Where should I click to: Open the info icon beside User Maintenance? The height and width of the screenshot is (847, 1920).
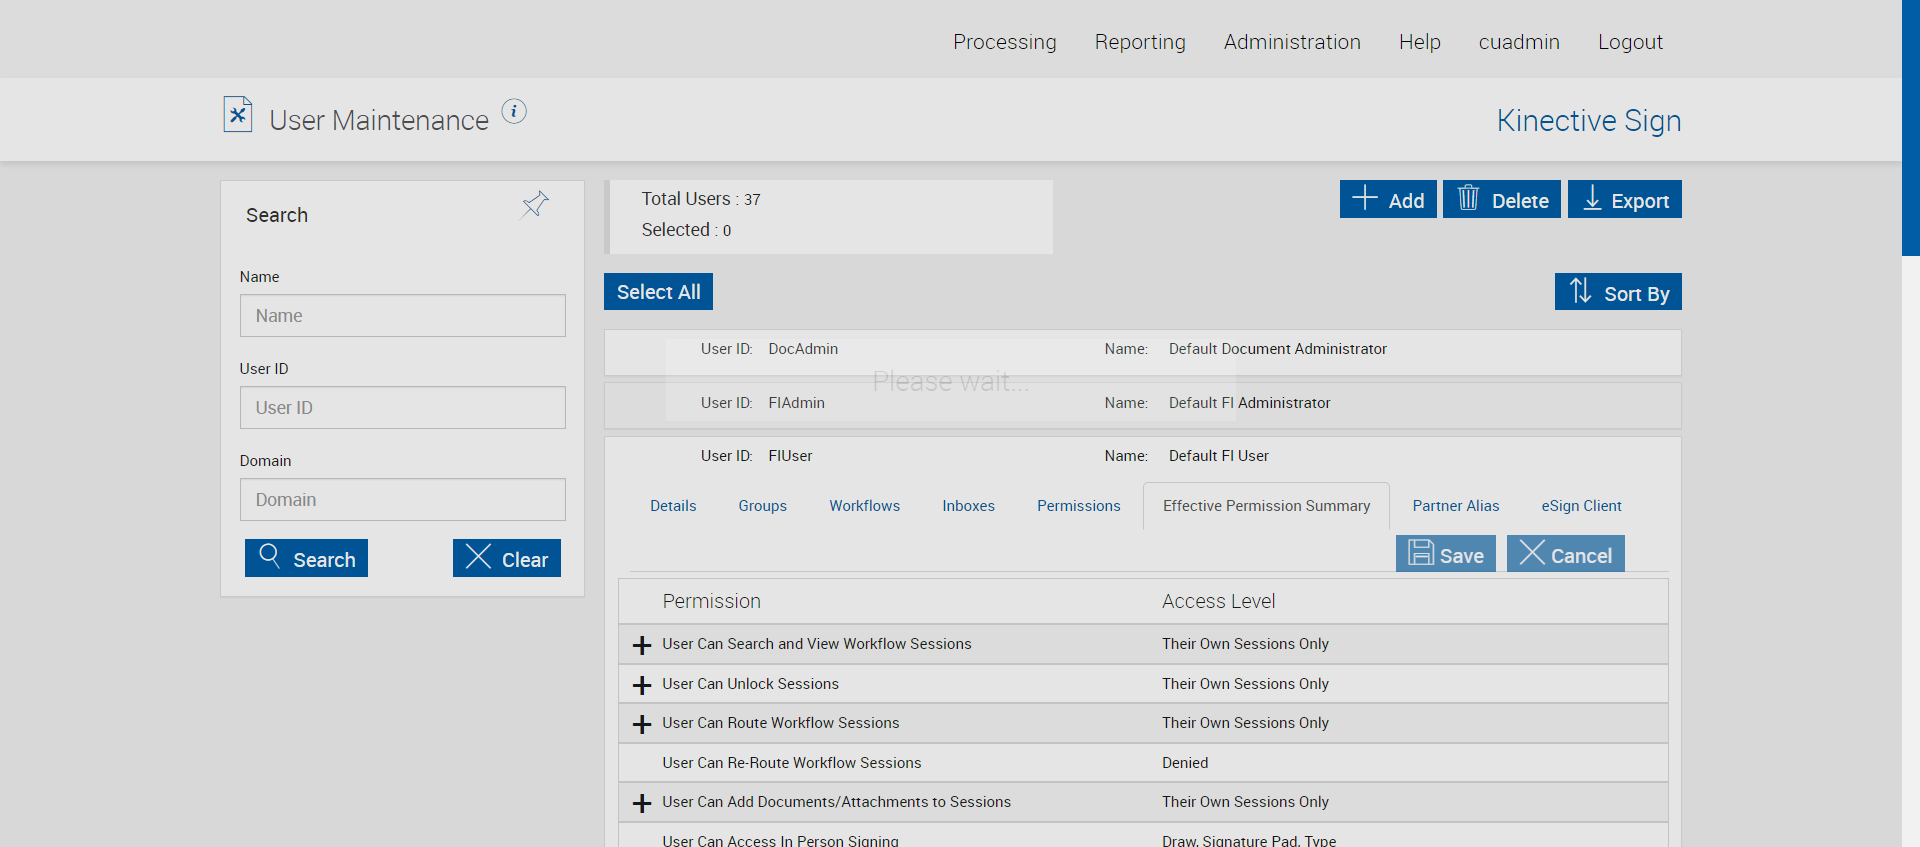tap(514, 111)
